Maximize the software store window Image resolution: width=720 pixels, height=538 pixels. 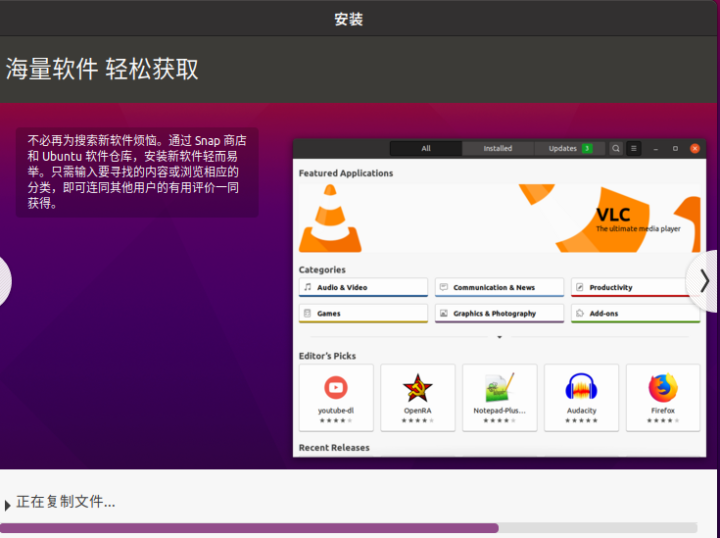[675, 149]
